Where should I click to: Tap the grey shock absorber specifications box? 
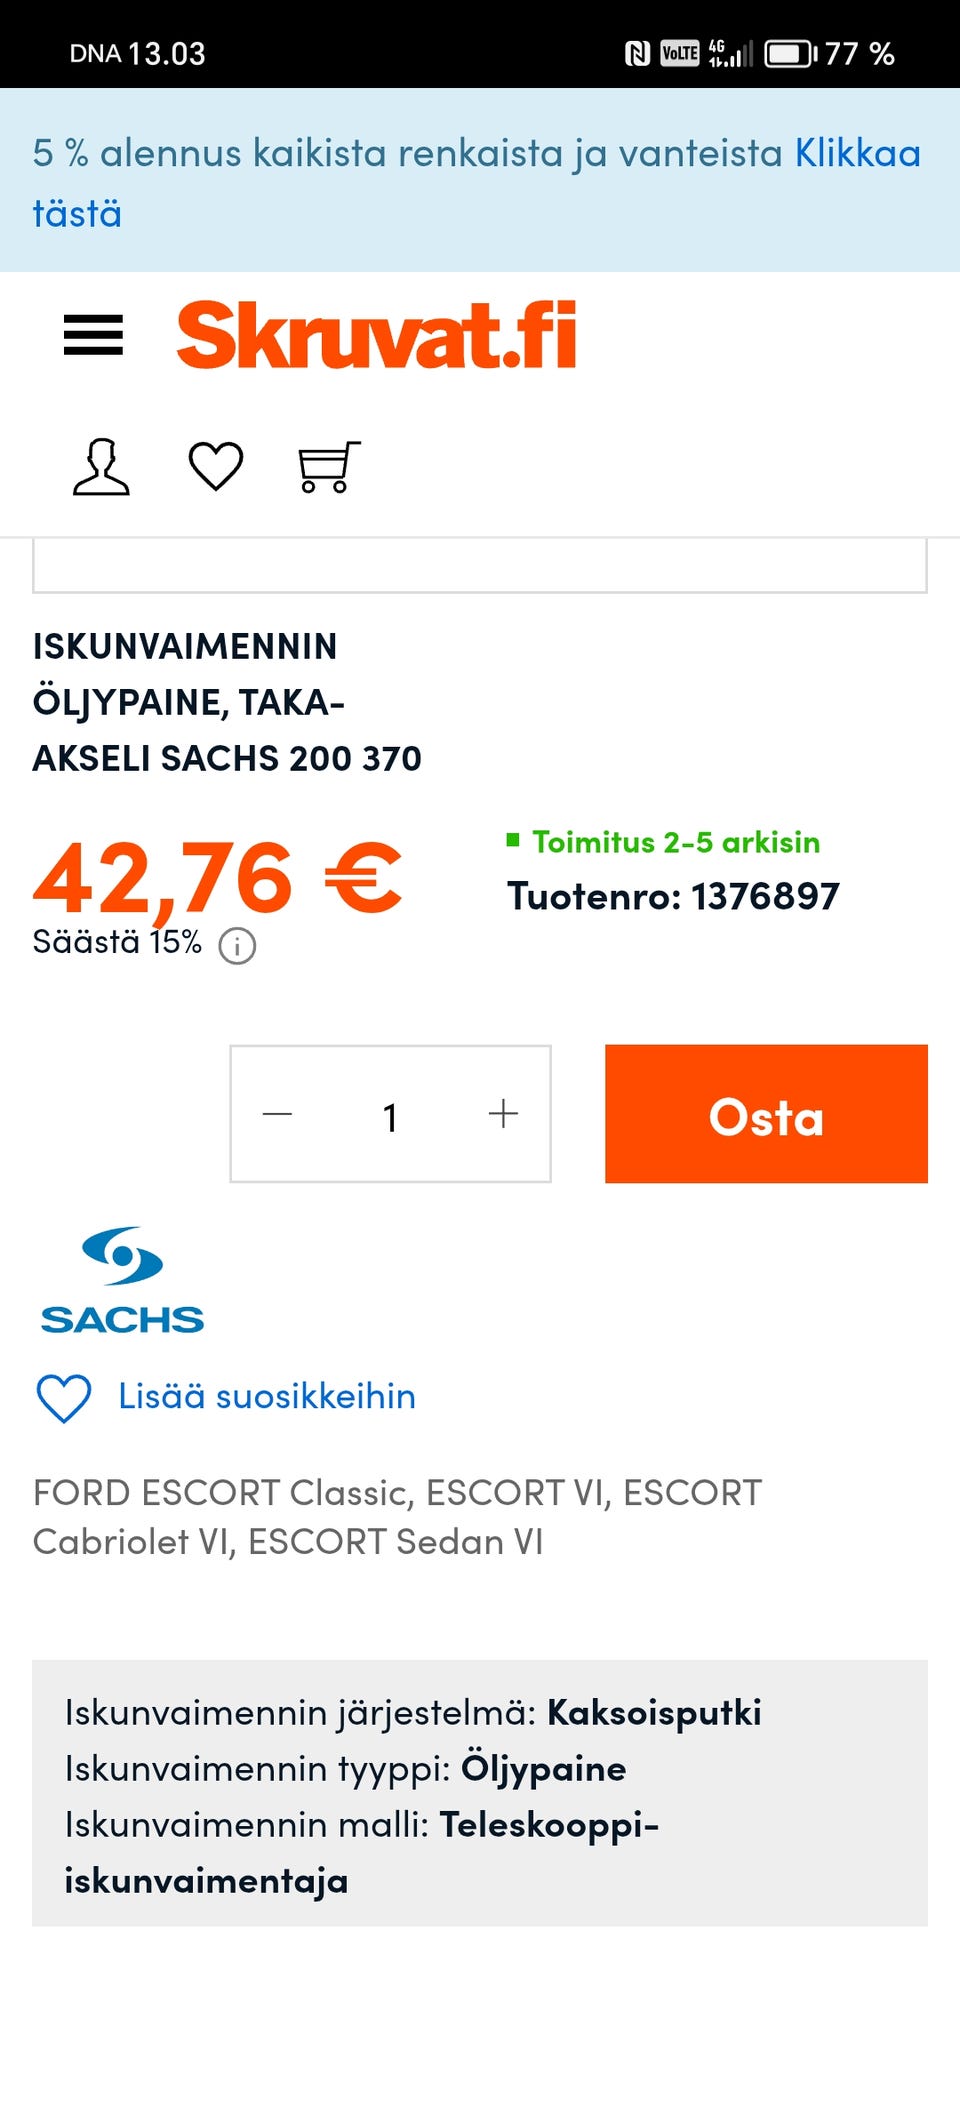tap(480, 1793)
